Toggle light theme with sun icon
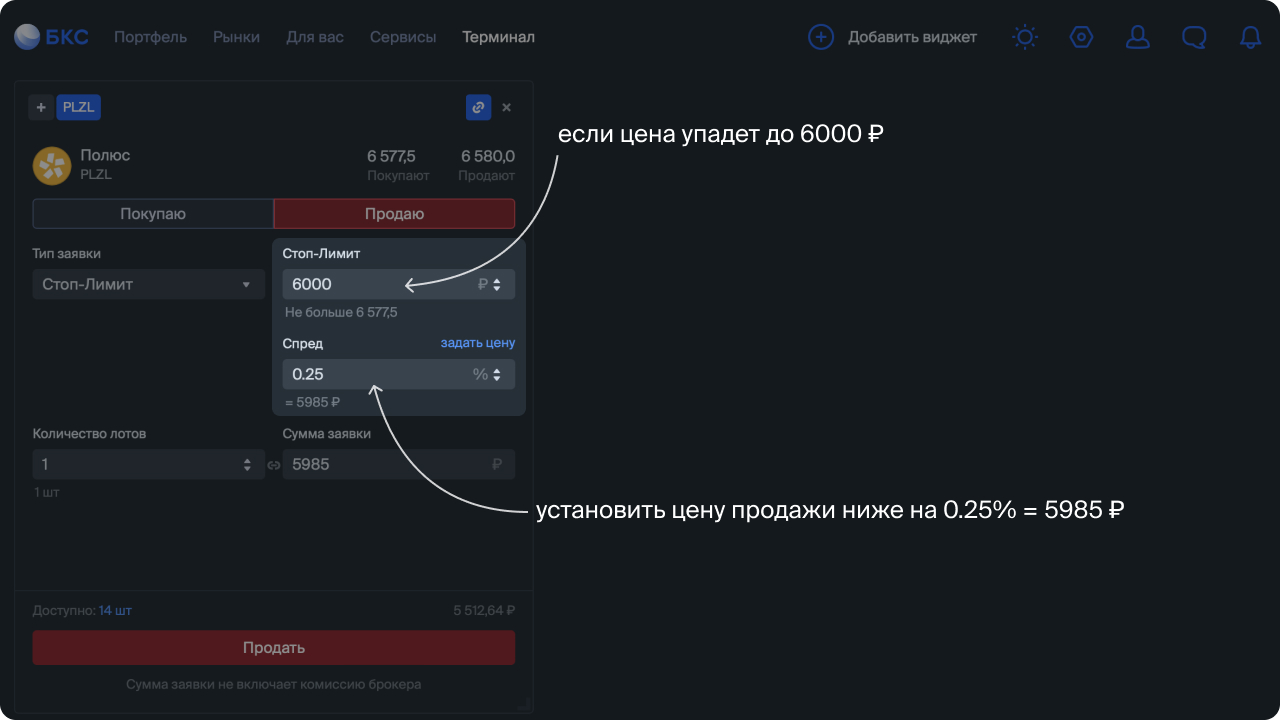The image size is (1280, 720). (x=1025, y=37)
